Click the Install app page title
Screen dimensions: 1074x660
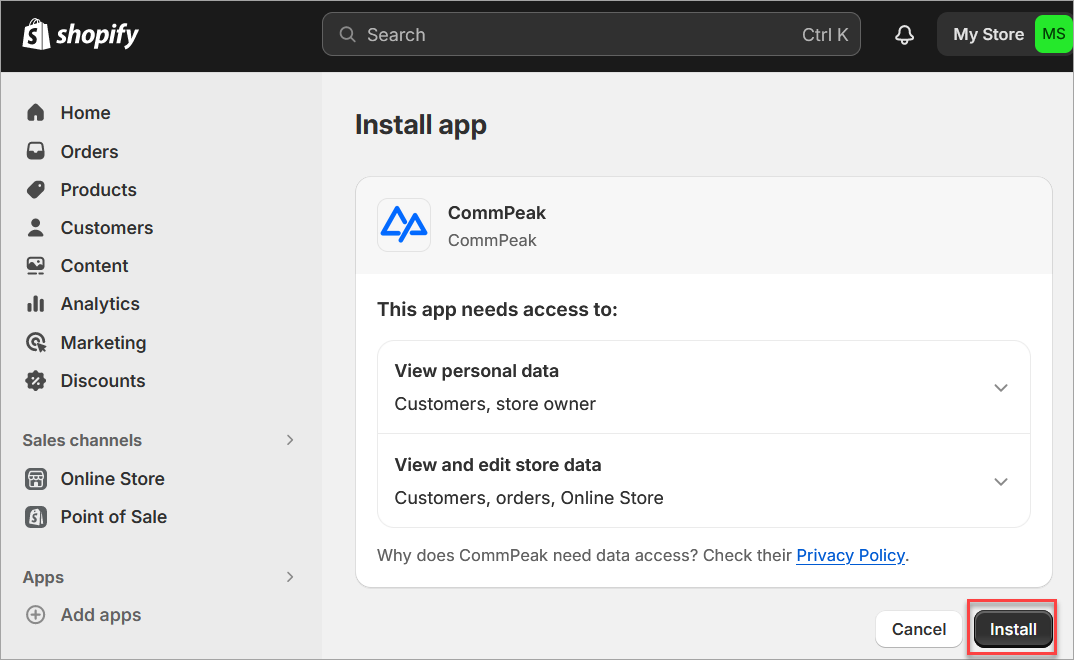click(421, 125)
